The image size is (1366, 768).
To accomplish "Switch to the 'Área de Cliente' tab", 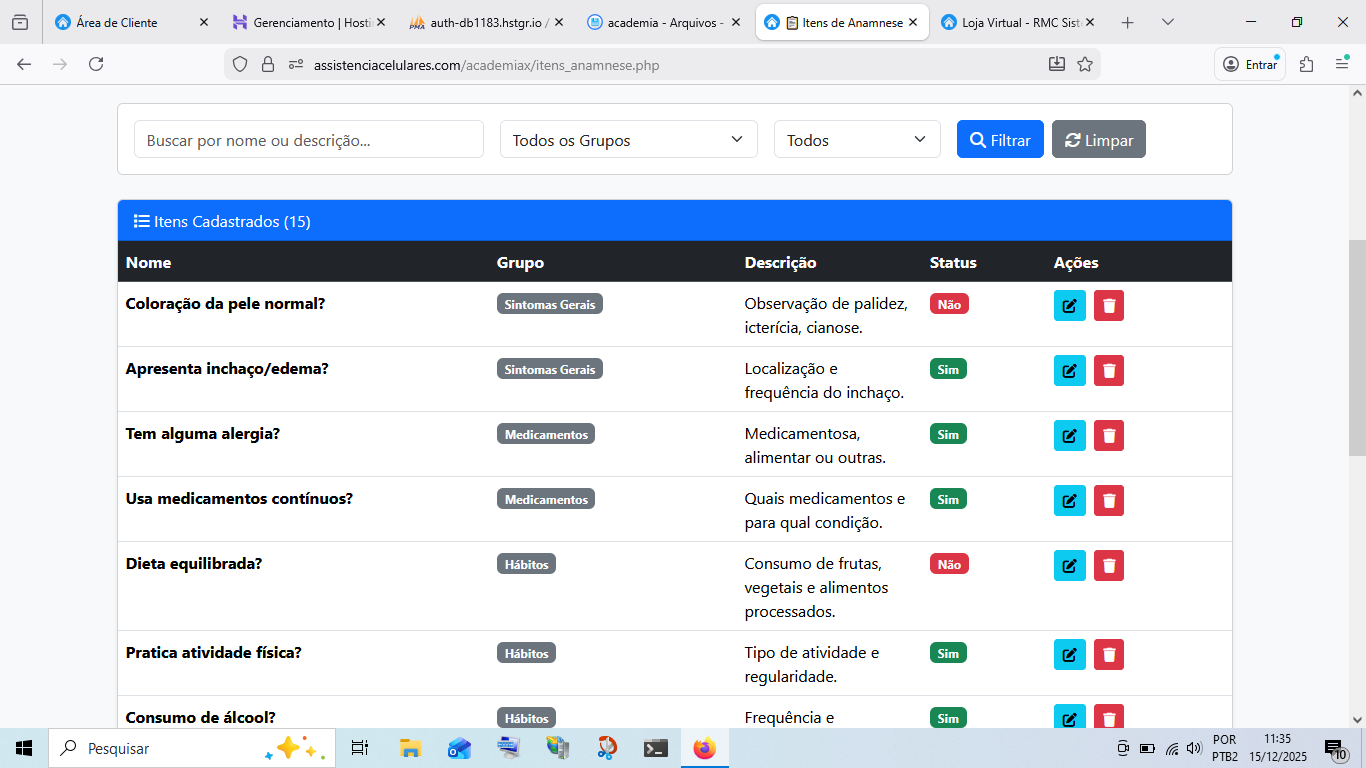I will click(x=118, y=22).
